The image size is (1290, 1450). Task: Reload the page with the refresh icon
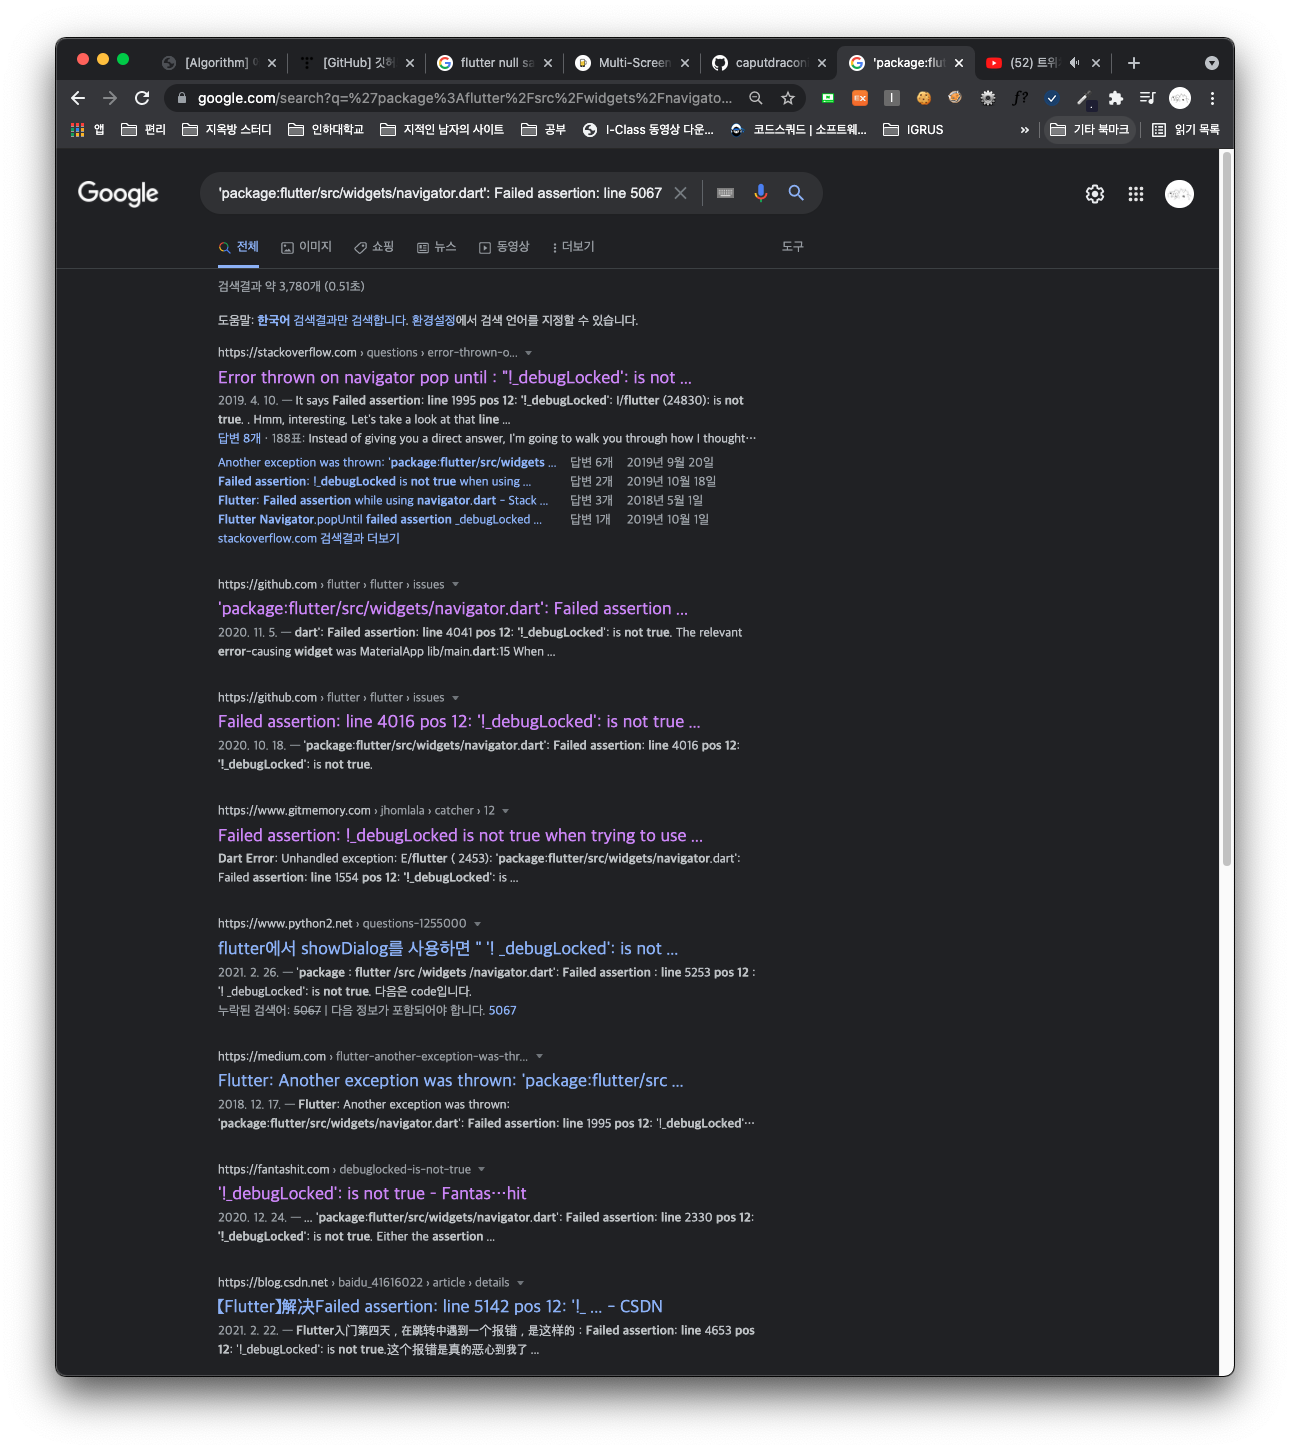[142, 98]
